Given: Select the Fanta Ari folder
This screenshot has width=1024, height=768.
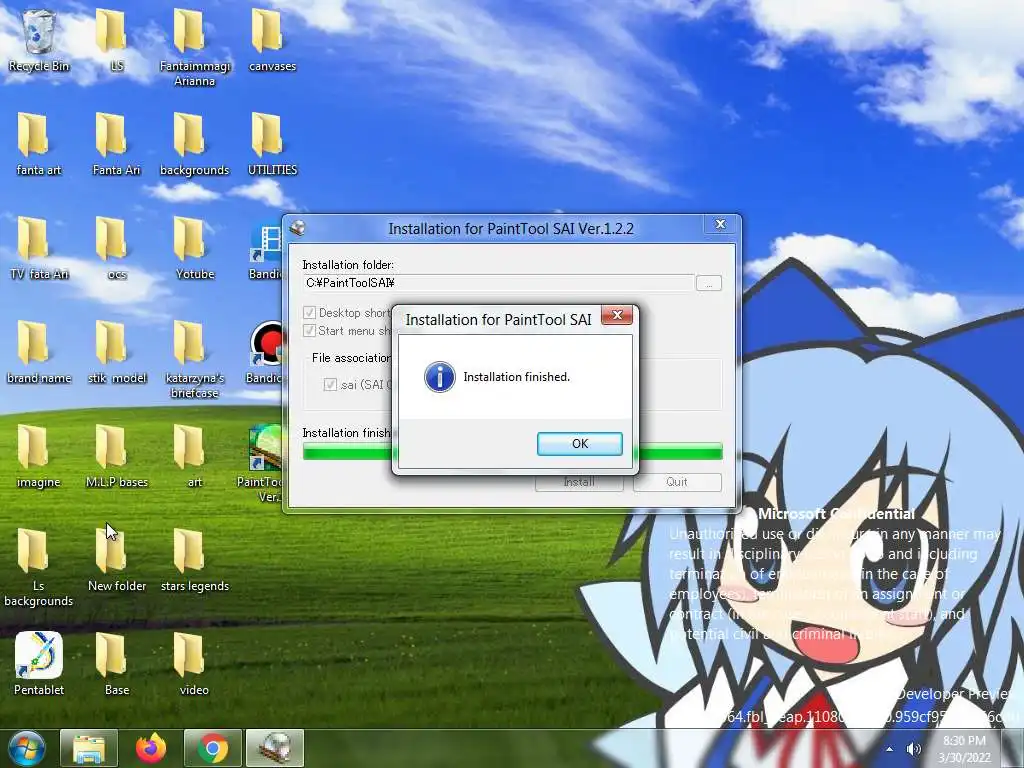Looking at the screenshot, I should tap(116, 144).
